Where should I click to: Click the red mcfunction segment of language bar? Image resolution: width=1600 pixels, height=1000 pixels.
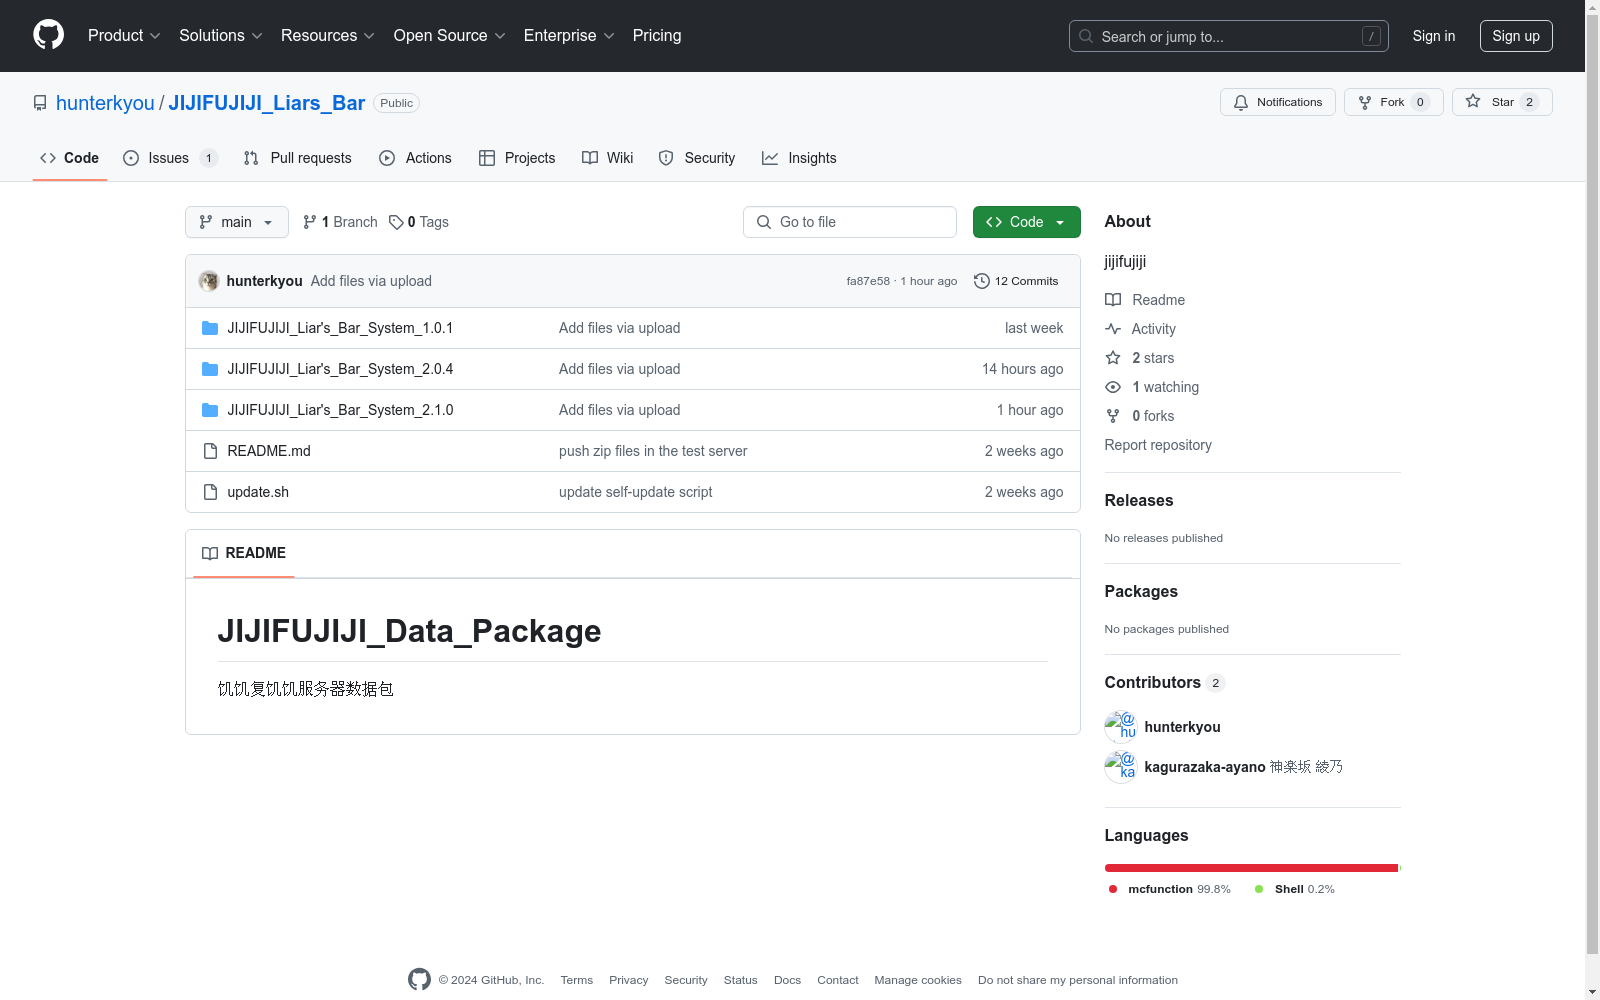coord(1251,868)
